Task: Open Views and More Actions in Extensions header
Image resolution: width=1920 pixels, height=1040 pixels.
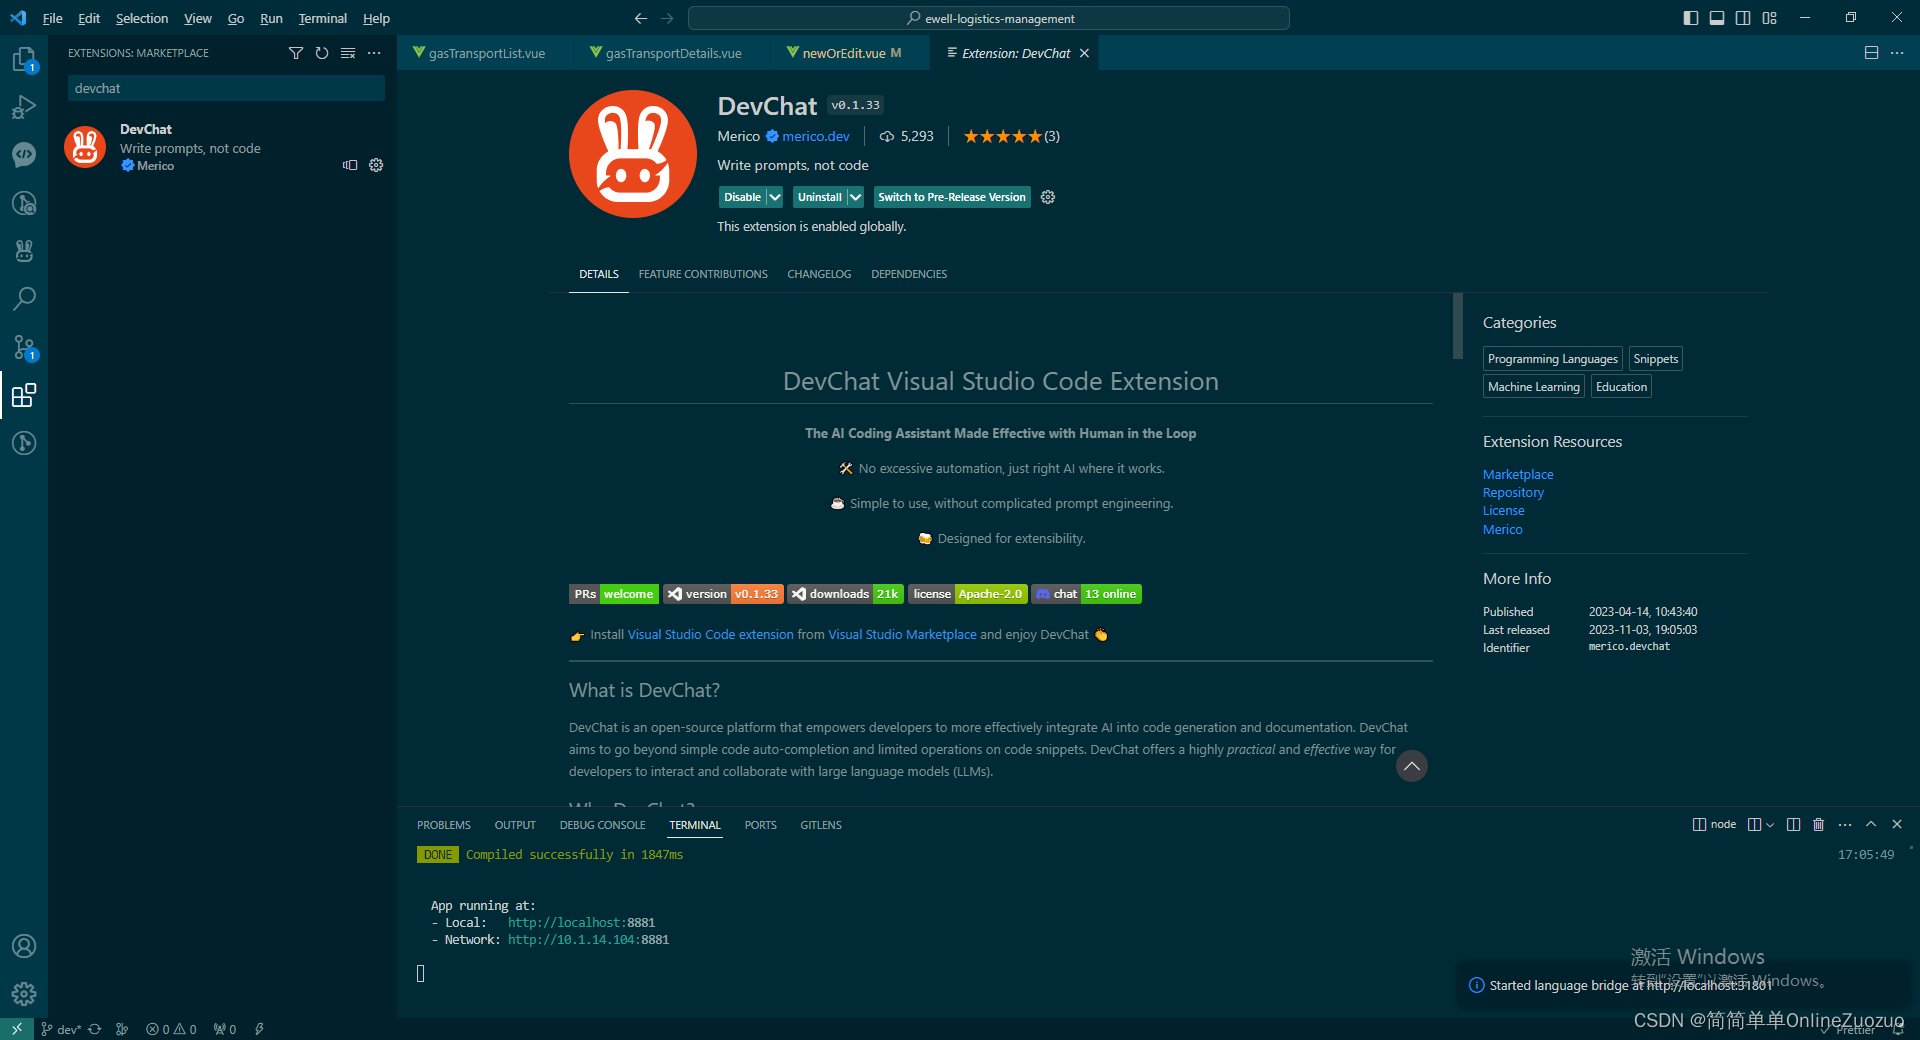Action: point(374,53)
